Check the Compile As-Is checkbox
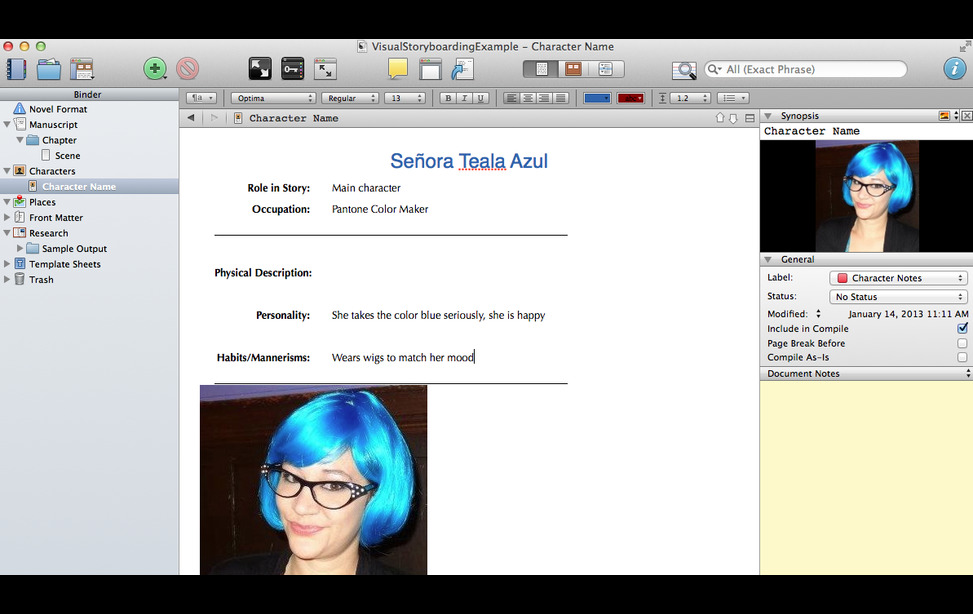Image resolution: width=973 pixels, height=614 pixels. (x=962, y=357)
